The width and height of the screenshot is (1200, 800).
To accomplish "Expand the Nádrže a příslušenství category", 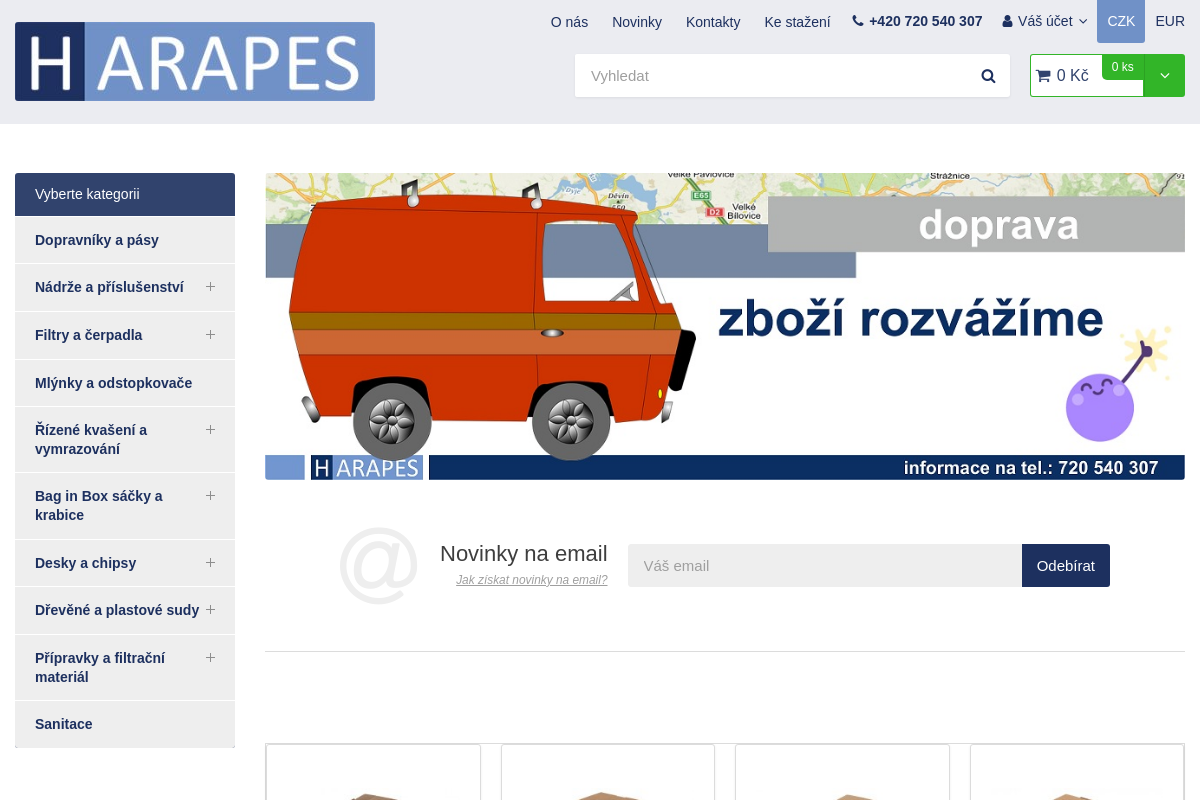I will coord(210,286).
